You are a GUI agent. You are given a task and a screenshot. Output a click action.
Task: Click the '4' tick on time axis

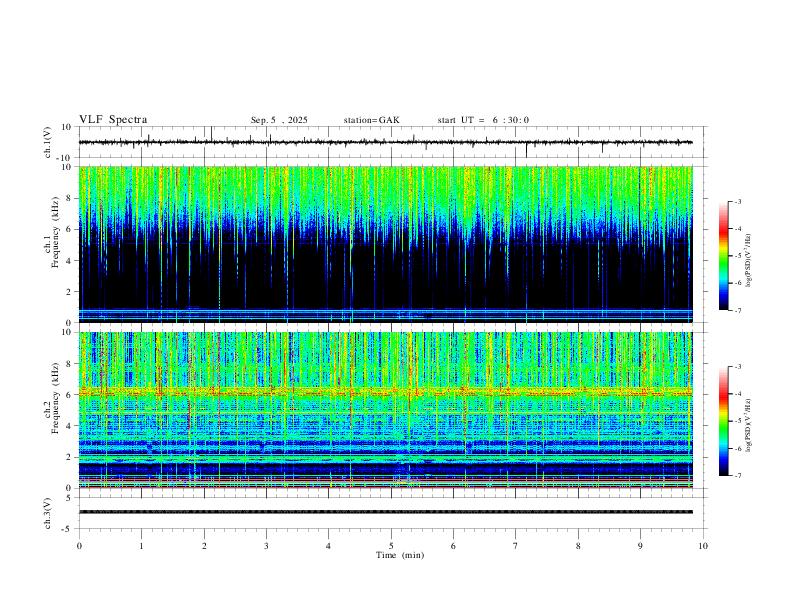[328, 546]
